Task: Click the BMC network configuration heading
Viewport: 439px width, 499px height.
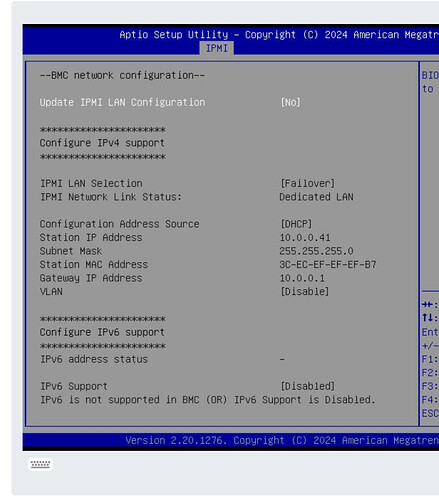Action: pos(122,75)
